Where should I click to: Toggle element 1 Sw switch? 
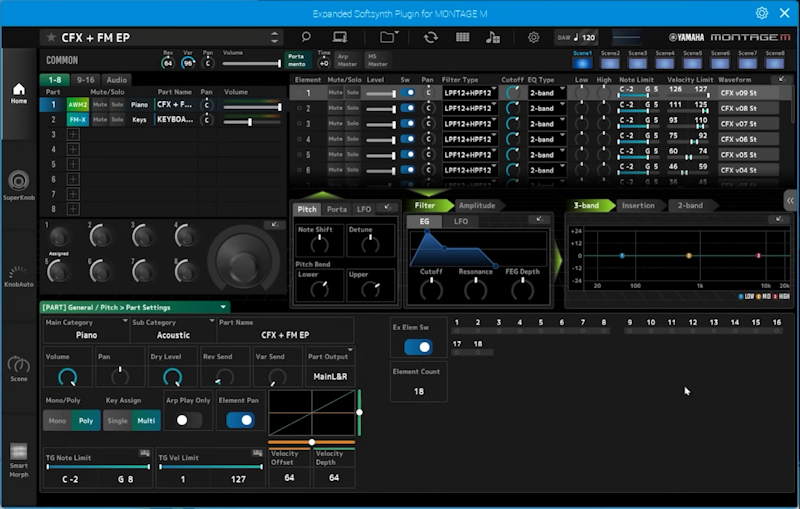(x=407, y=93)
